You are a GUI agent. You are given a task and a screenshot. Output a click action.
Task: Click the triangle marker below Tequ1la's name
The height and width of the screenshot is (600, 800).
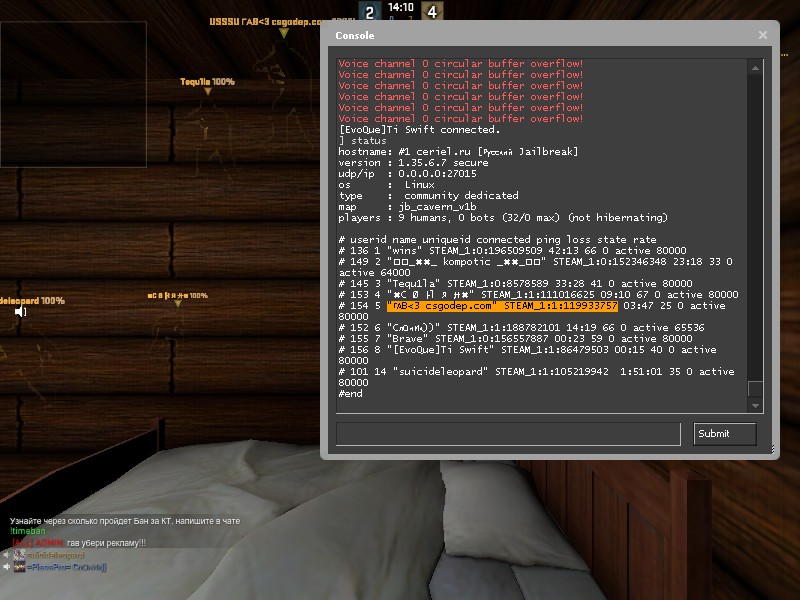tap(208, 92)
